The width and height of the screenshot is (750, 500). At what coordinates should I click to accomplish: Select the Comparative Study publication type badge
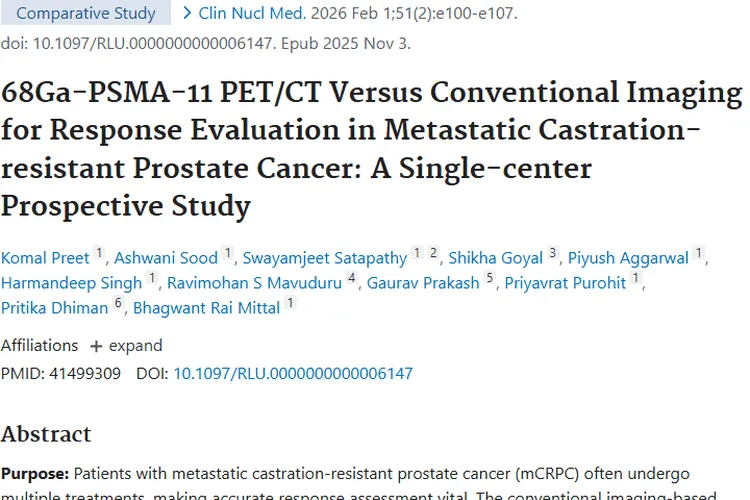pyautogui.click(x=86, y=13)
